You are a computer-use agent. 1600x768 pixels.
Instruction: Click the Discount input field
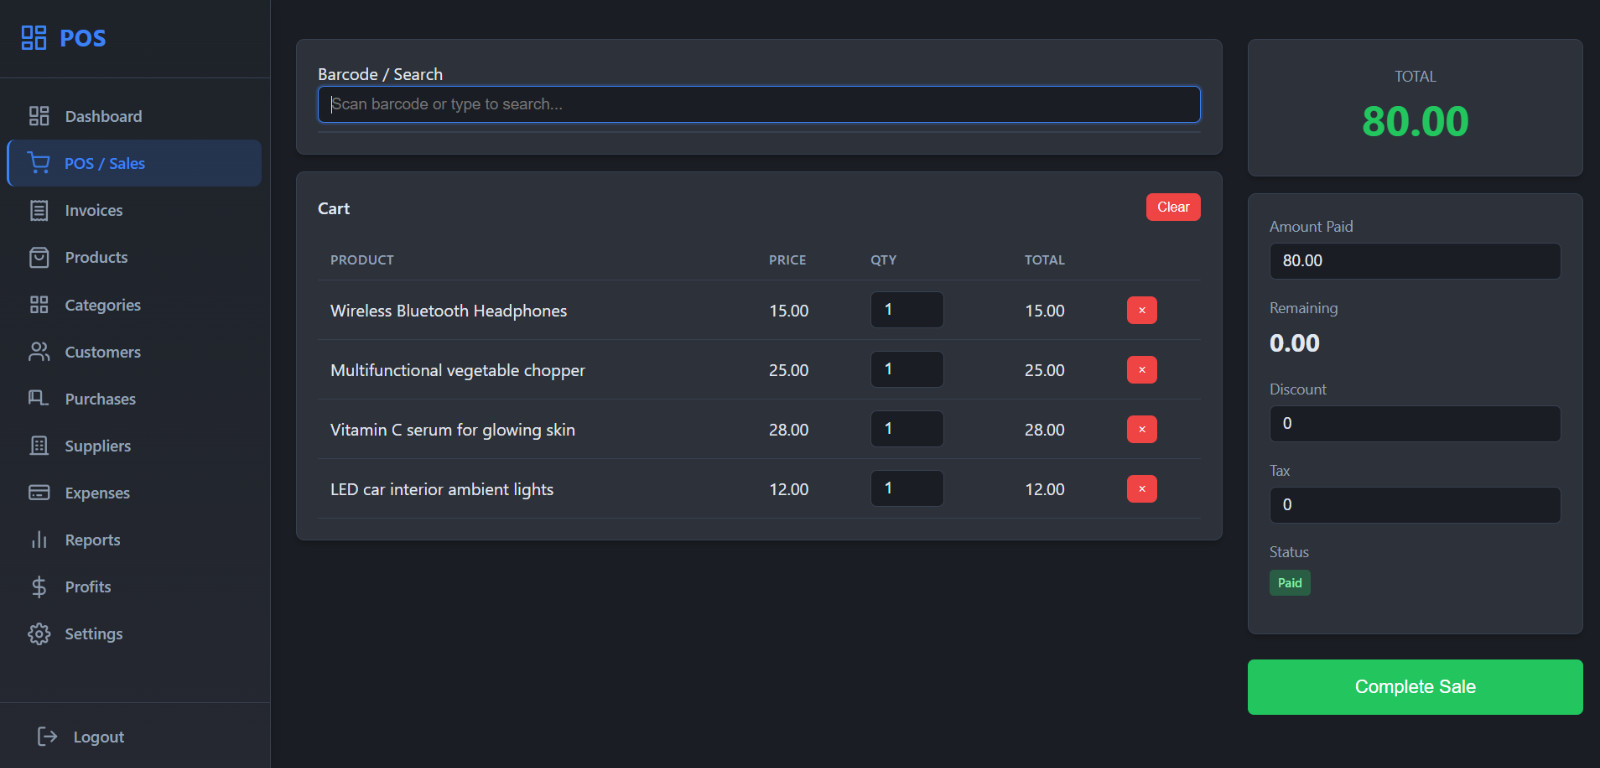[1415, 423]
